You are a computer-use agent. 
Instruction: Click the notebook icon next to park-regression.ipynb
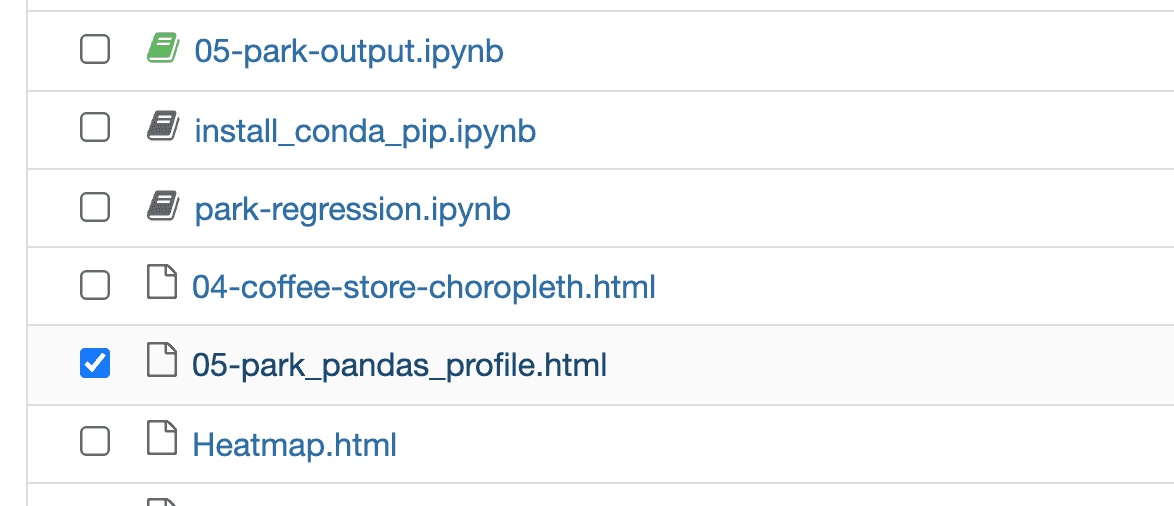pos(162,207)
